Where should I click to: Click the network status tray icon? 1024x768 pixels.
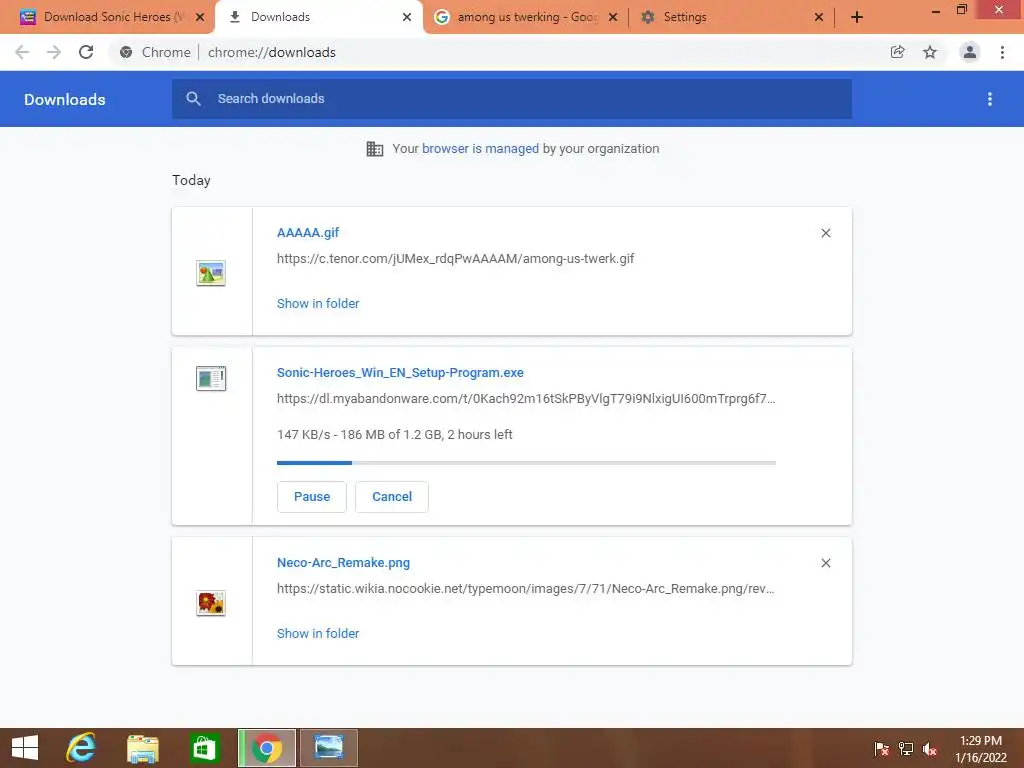click(x=905, y=749)
